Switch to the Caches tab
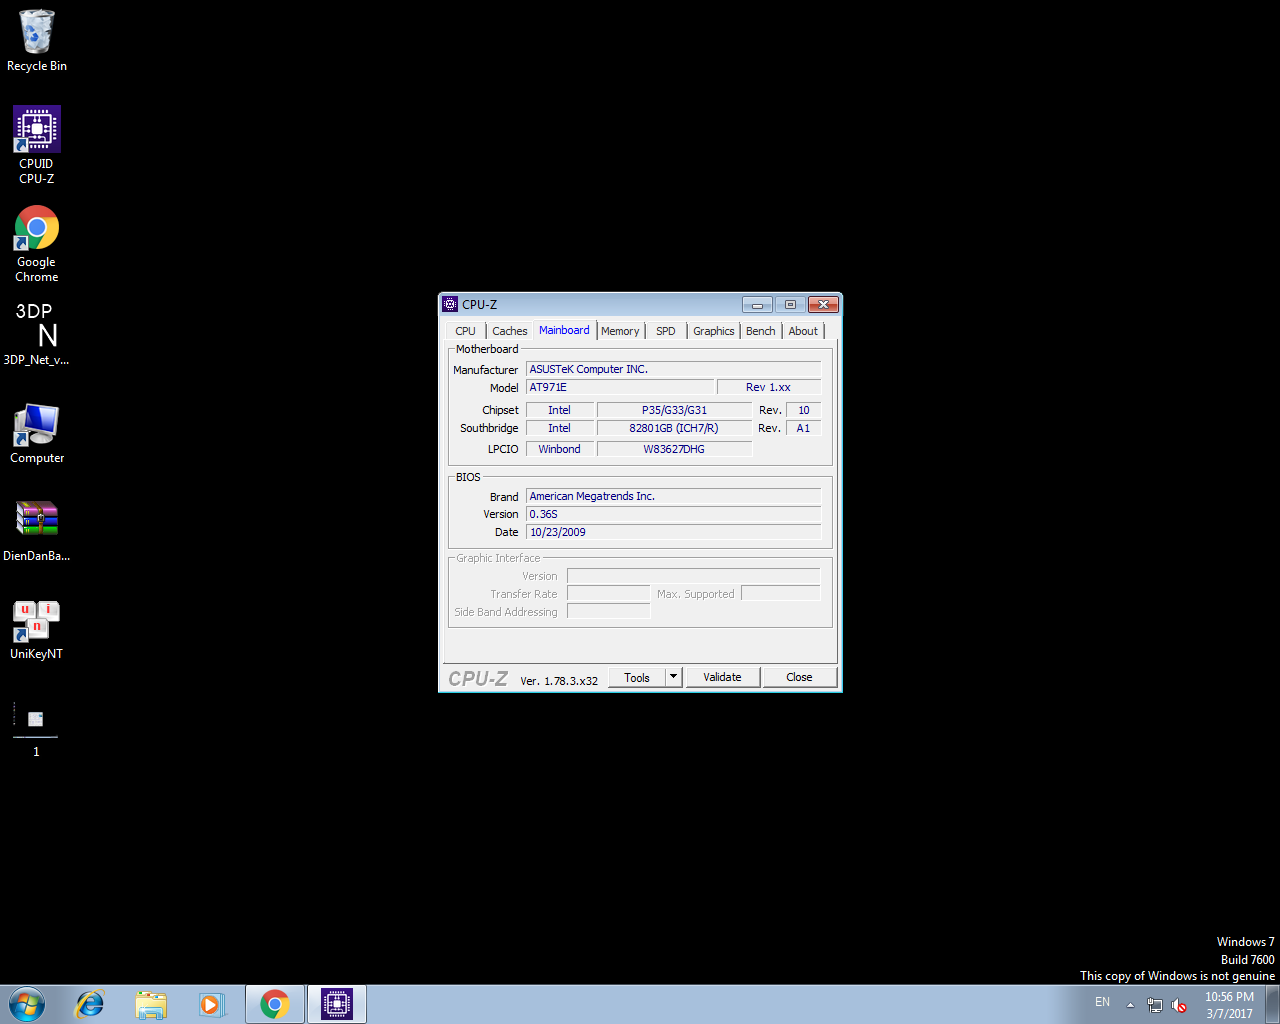1280x1024 pixels. coord(510,331)
